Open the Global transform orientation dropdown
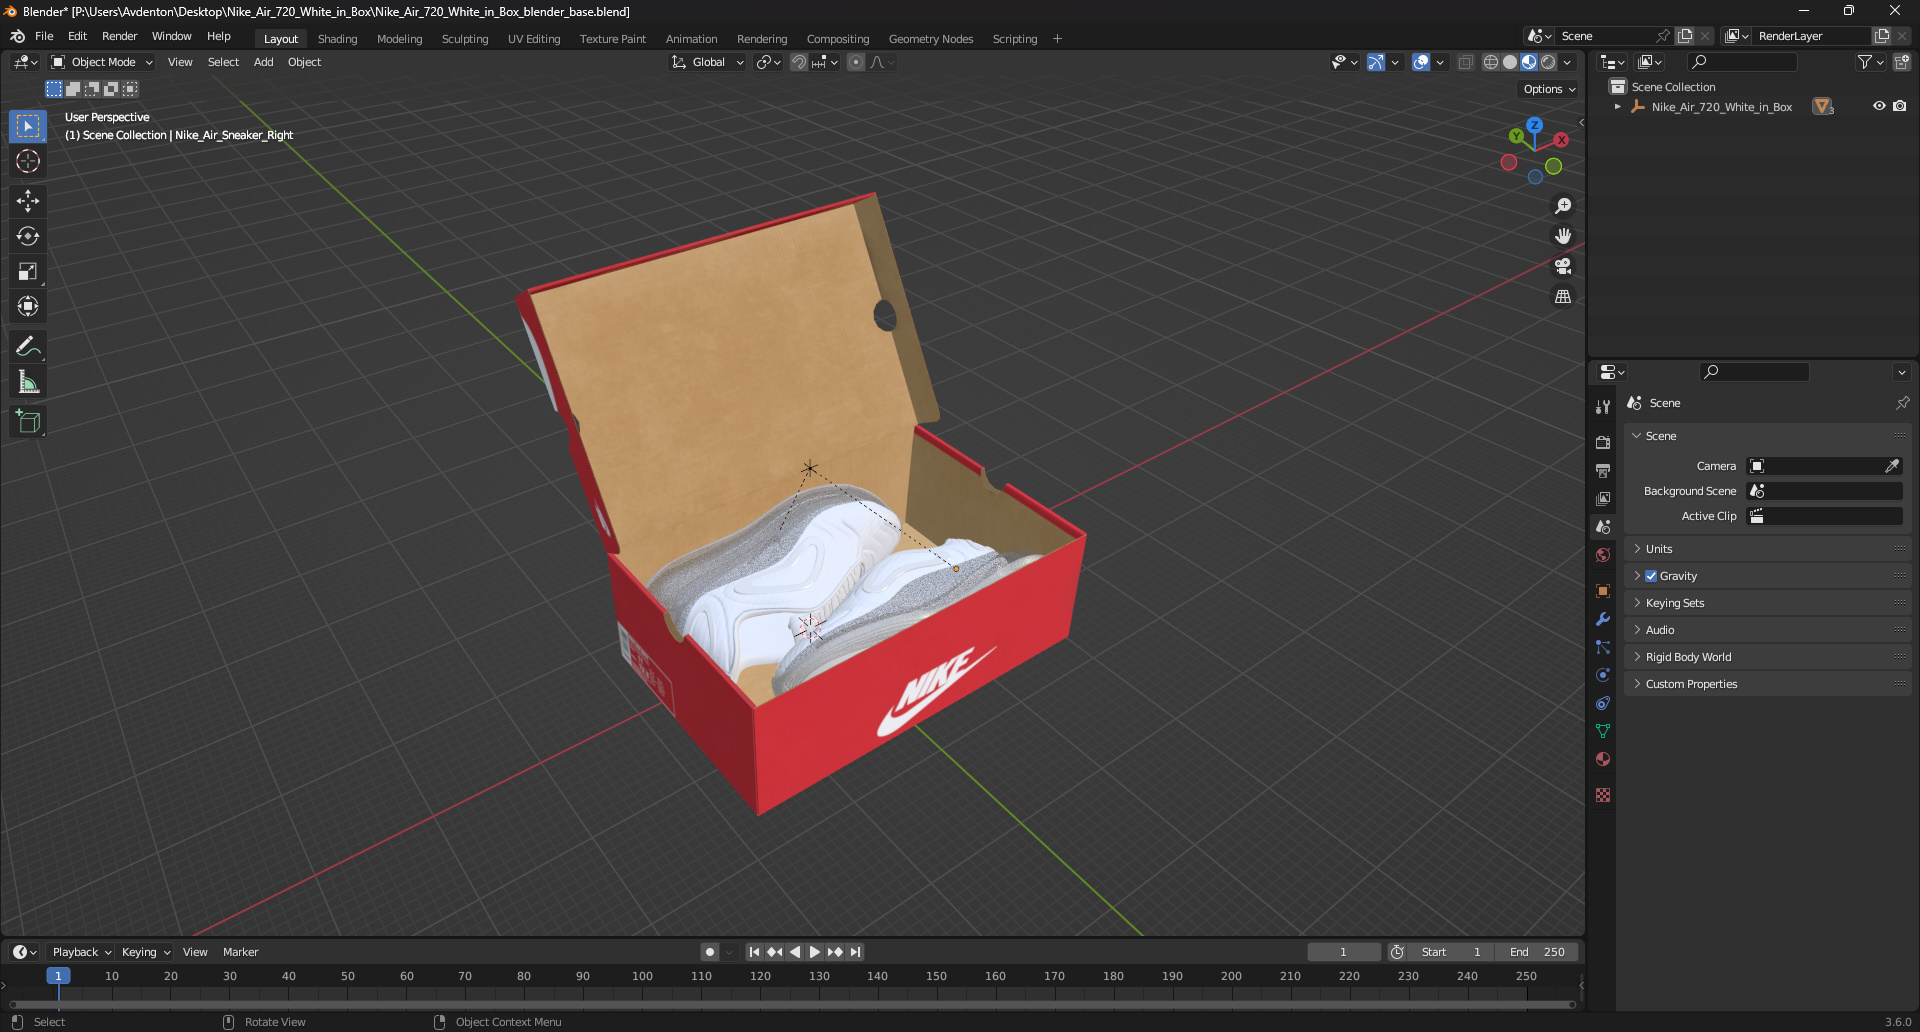This screenshot has height=1032, width=1920. pos(708,62)
